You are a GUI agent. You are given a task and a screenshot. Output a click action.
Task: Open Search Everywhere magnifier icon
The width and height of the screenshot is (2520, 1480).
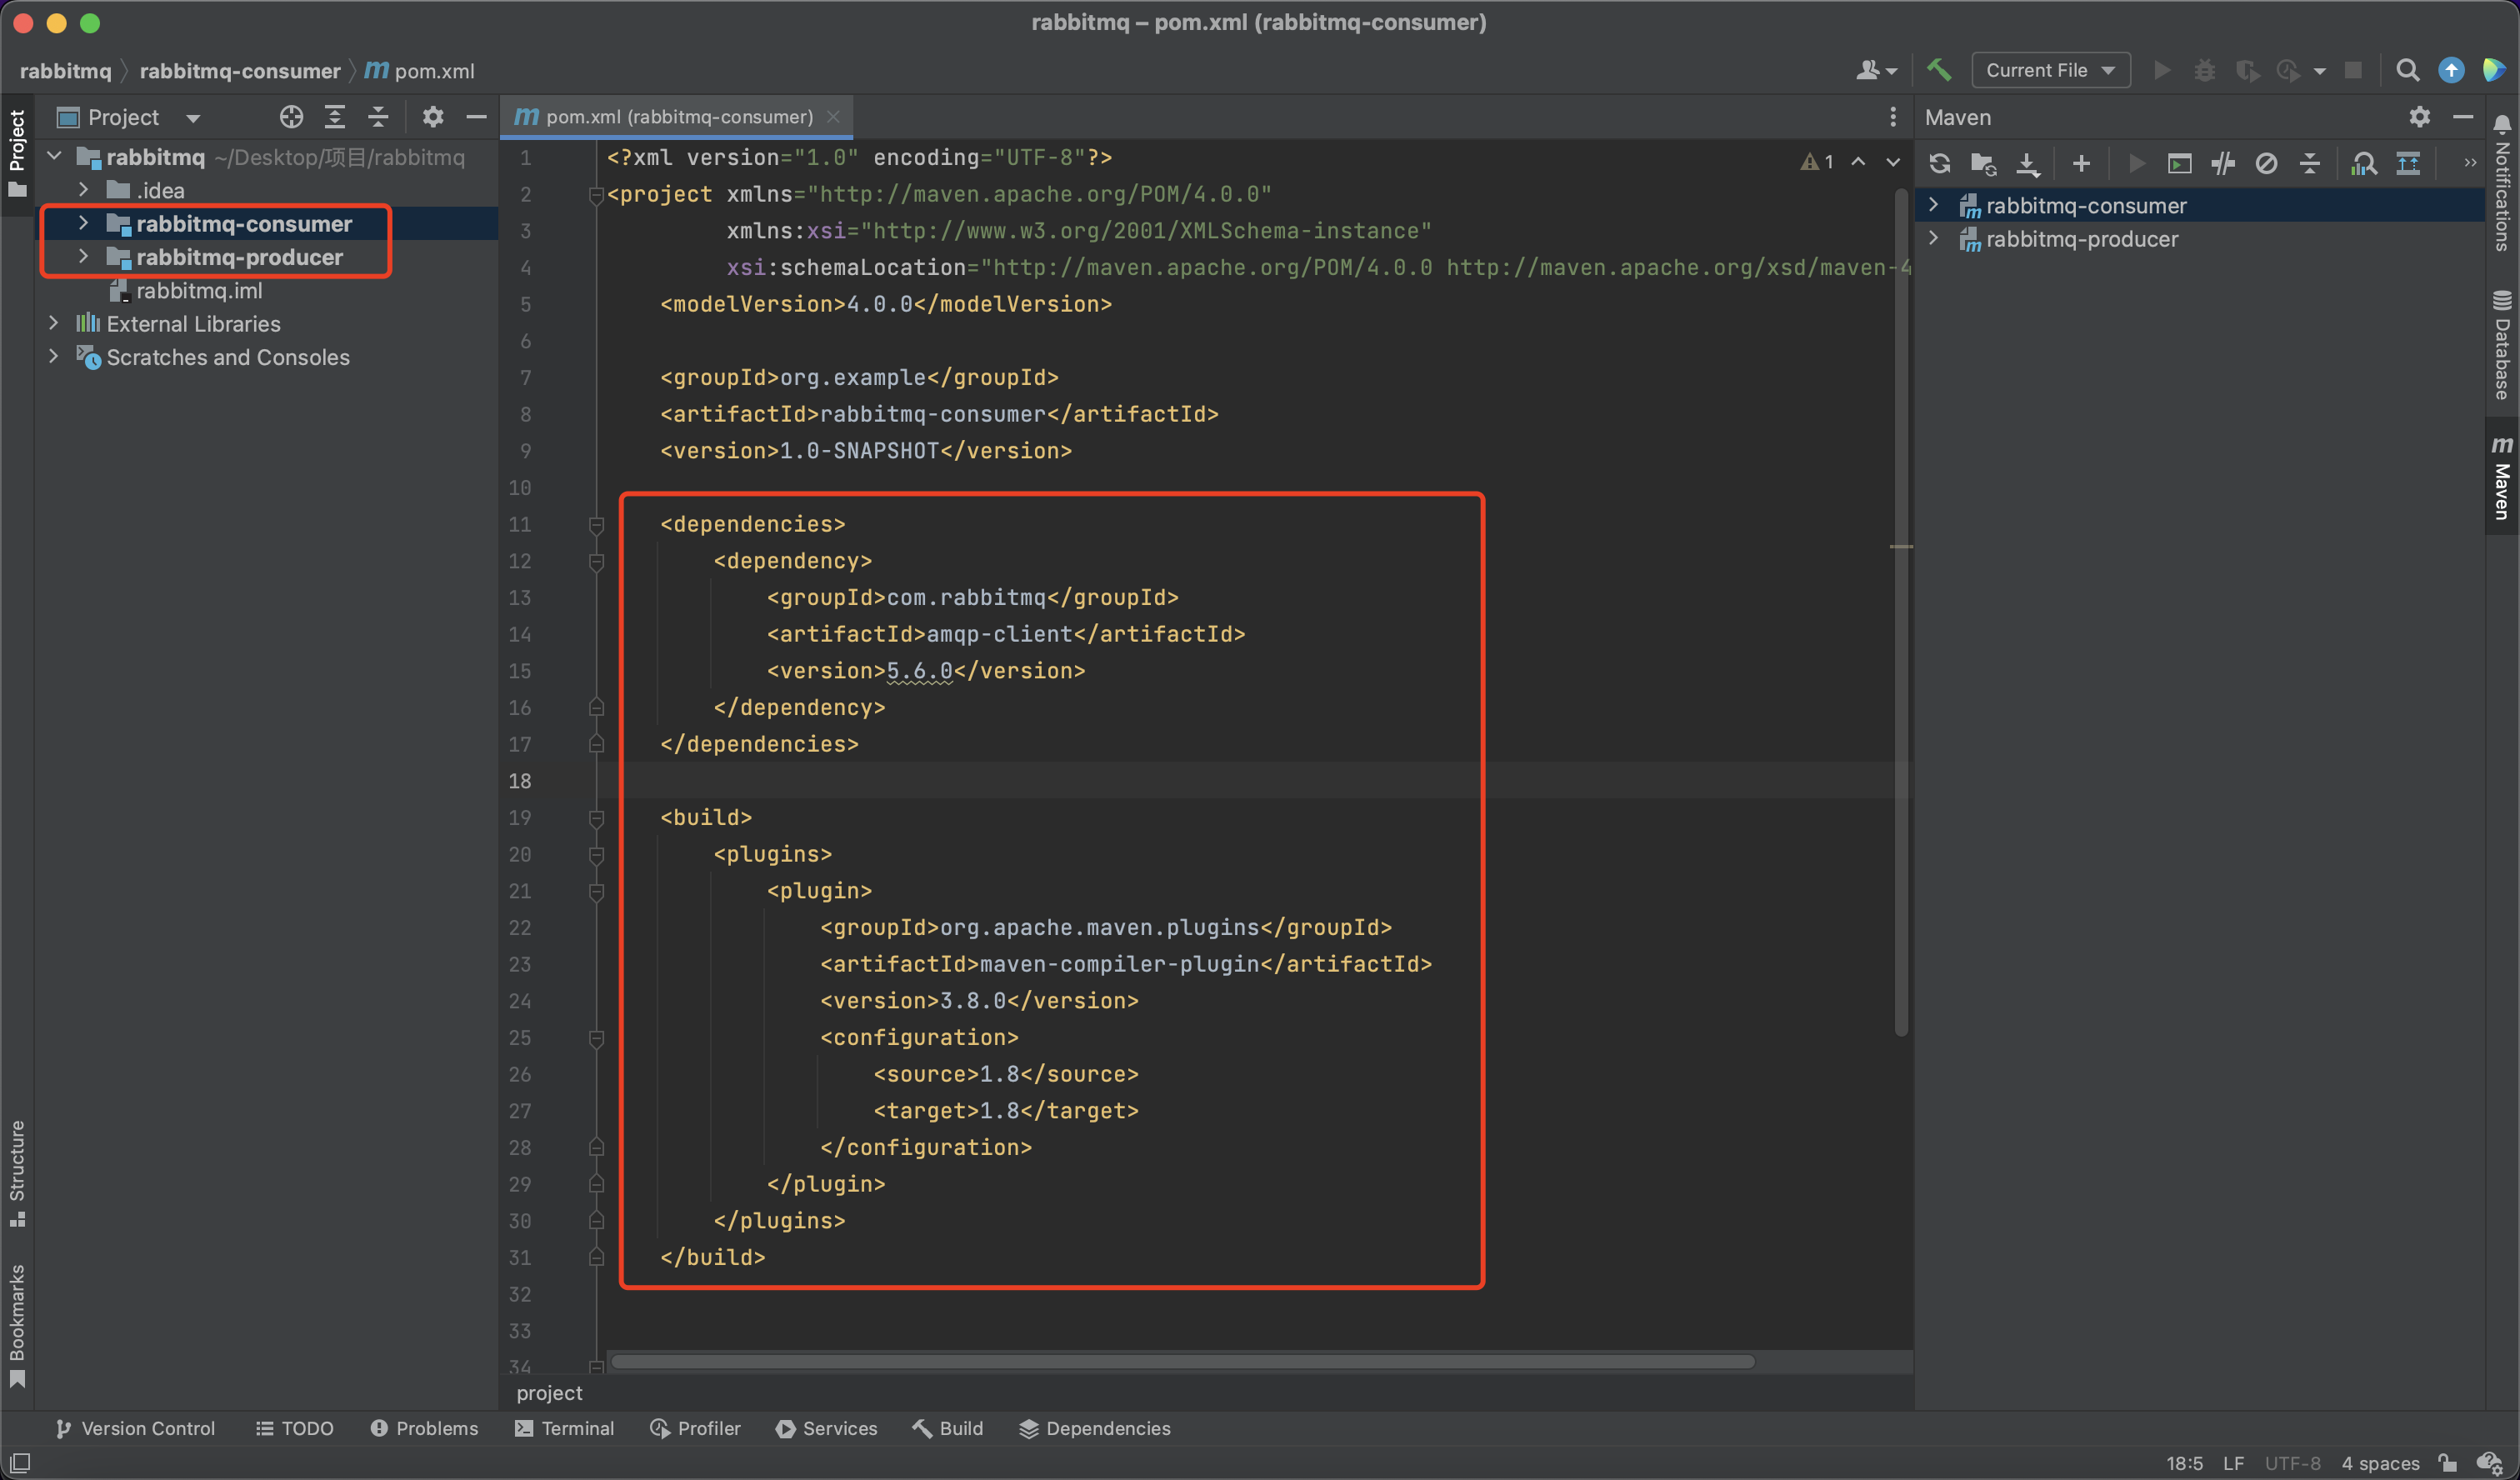pos(2407,70)
